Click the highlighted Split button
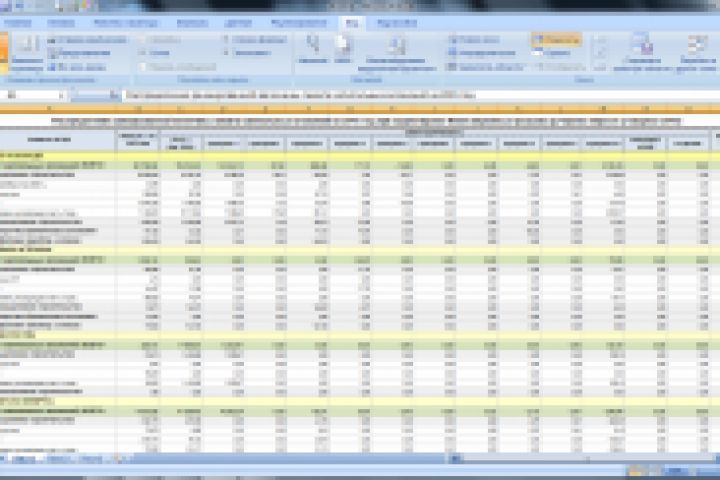 557,40
